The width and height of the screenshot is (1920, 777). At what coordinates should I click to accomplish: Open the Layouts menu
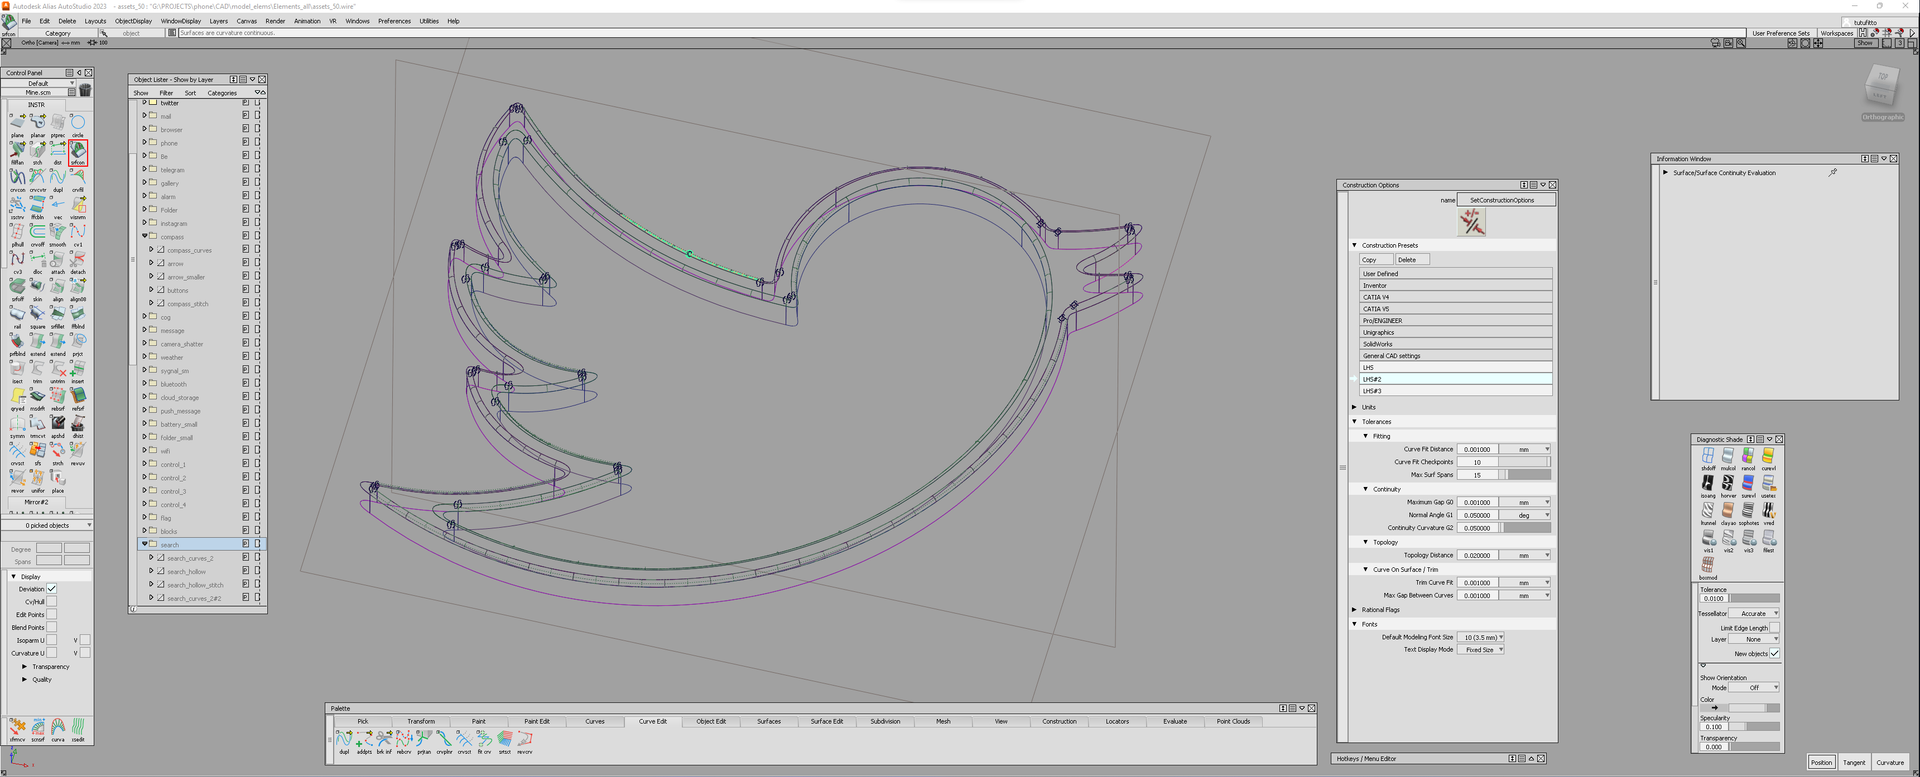(x=95, y=21)
